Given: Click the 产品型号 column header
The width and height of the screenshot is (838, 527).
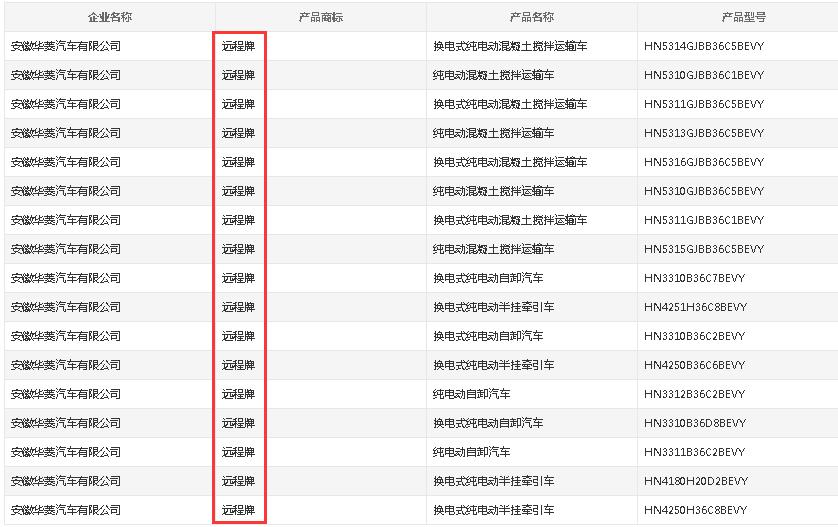Looking at the screenshot, I should [743, 17].
